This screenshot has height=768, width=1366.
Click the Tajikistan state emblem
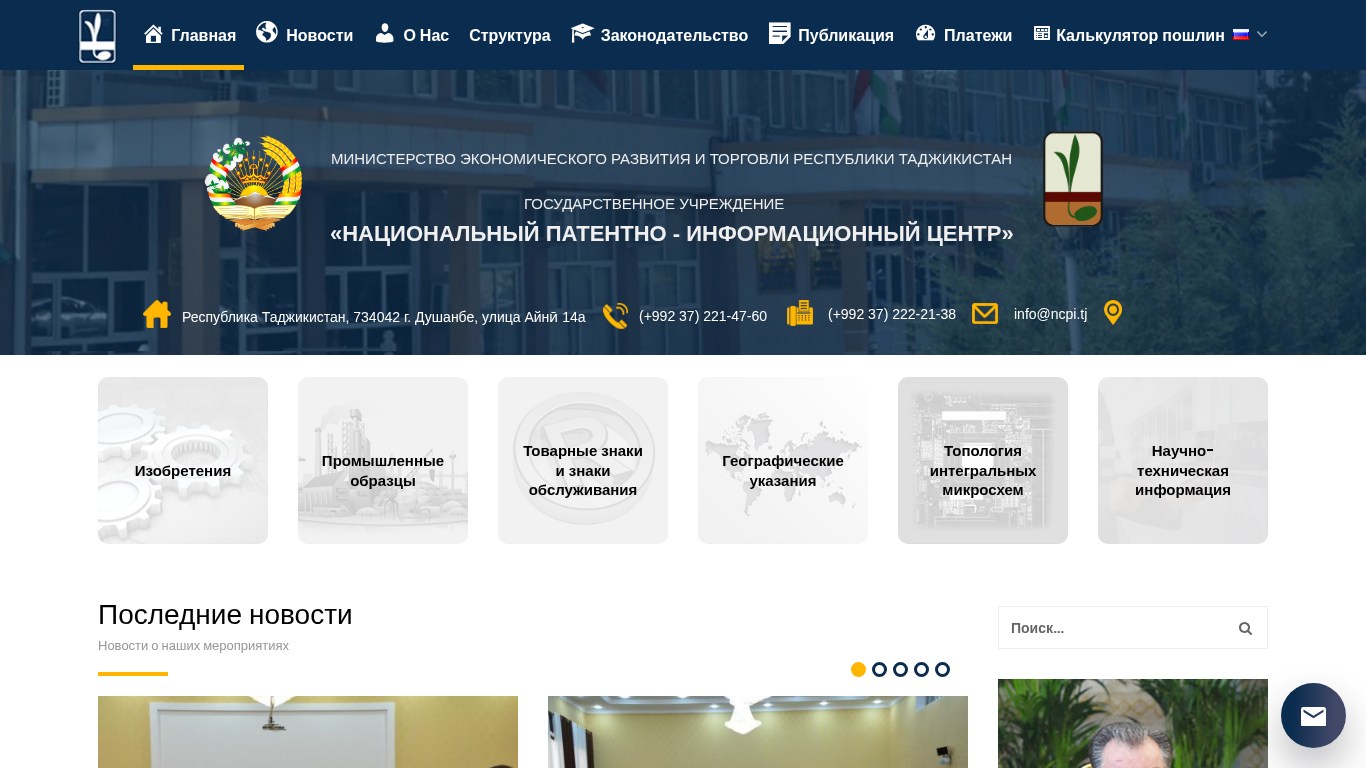tap(254, 183)
